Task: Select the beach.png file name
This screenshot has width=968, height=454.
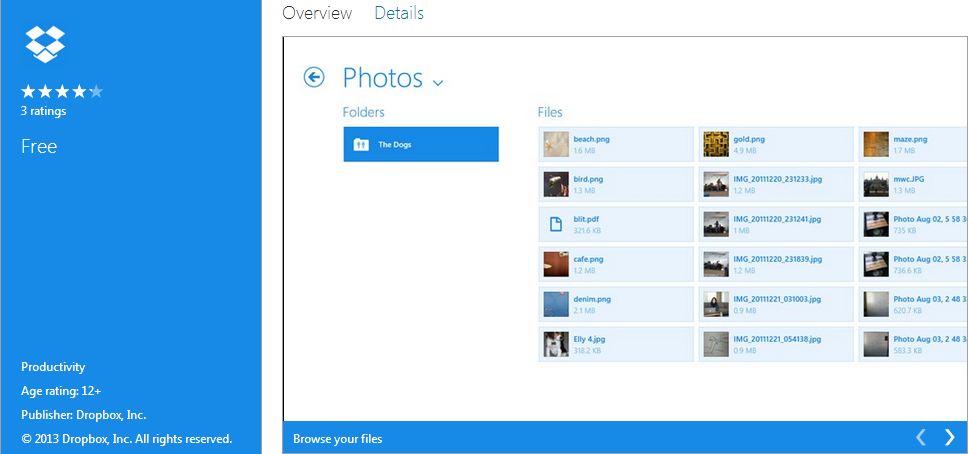Action: click(x=591, y=140)
